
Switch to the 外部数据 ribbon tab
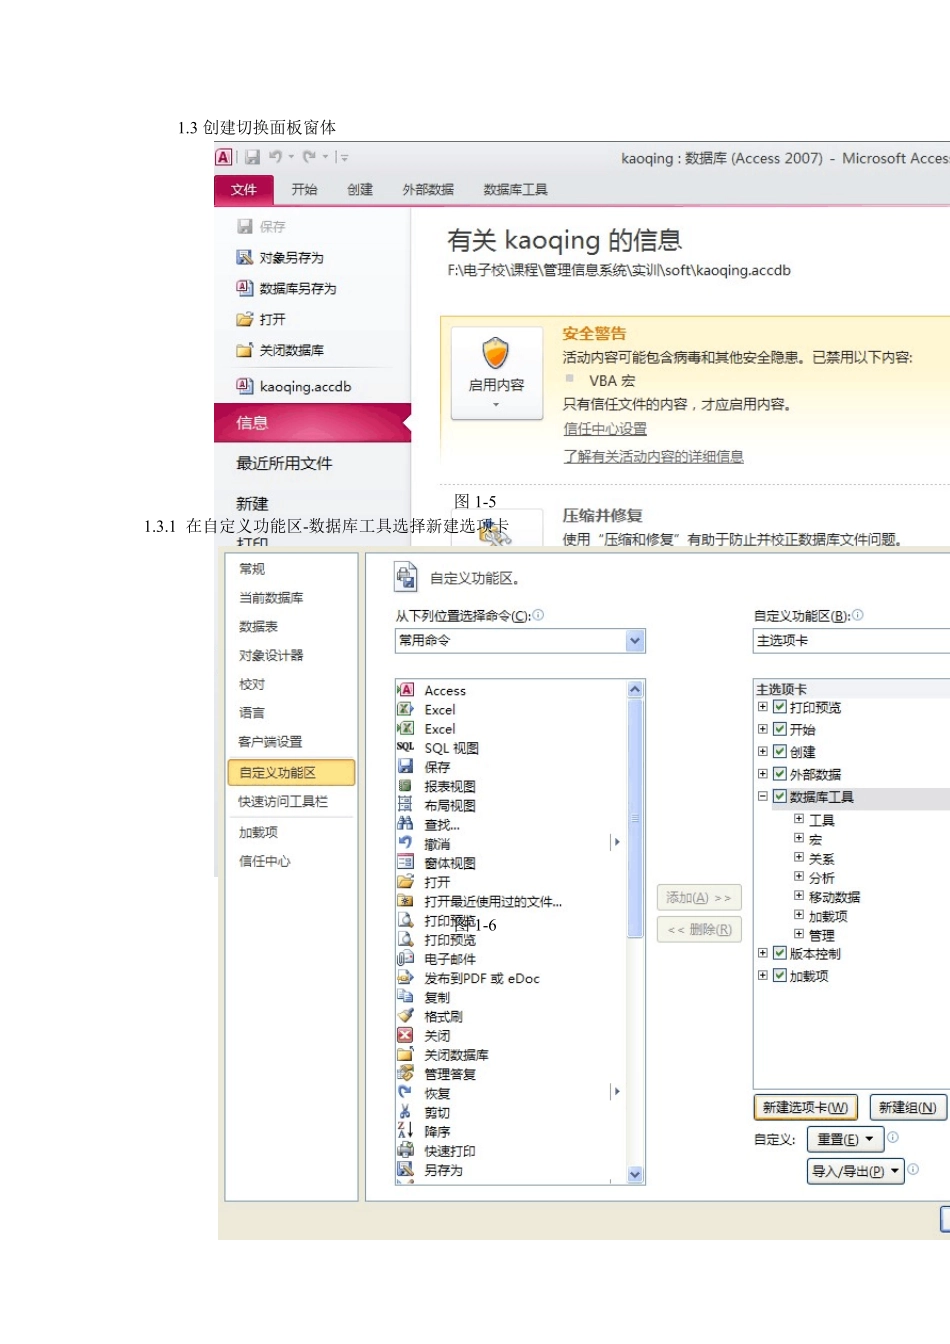click(x=428, y=190)
